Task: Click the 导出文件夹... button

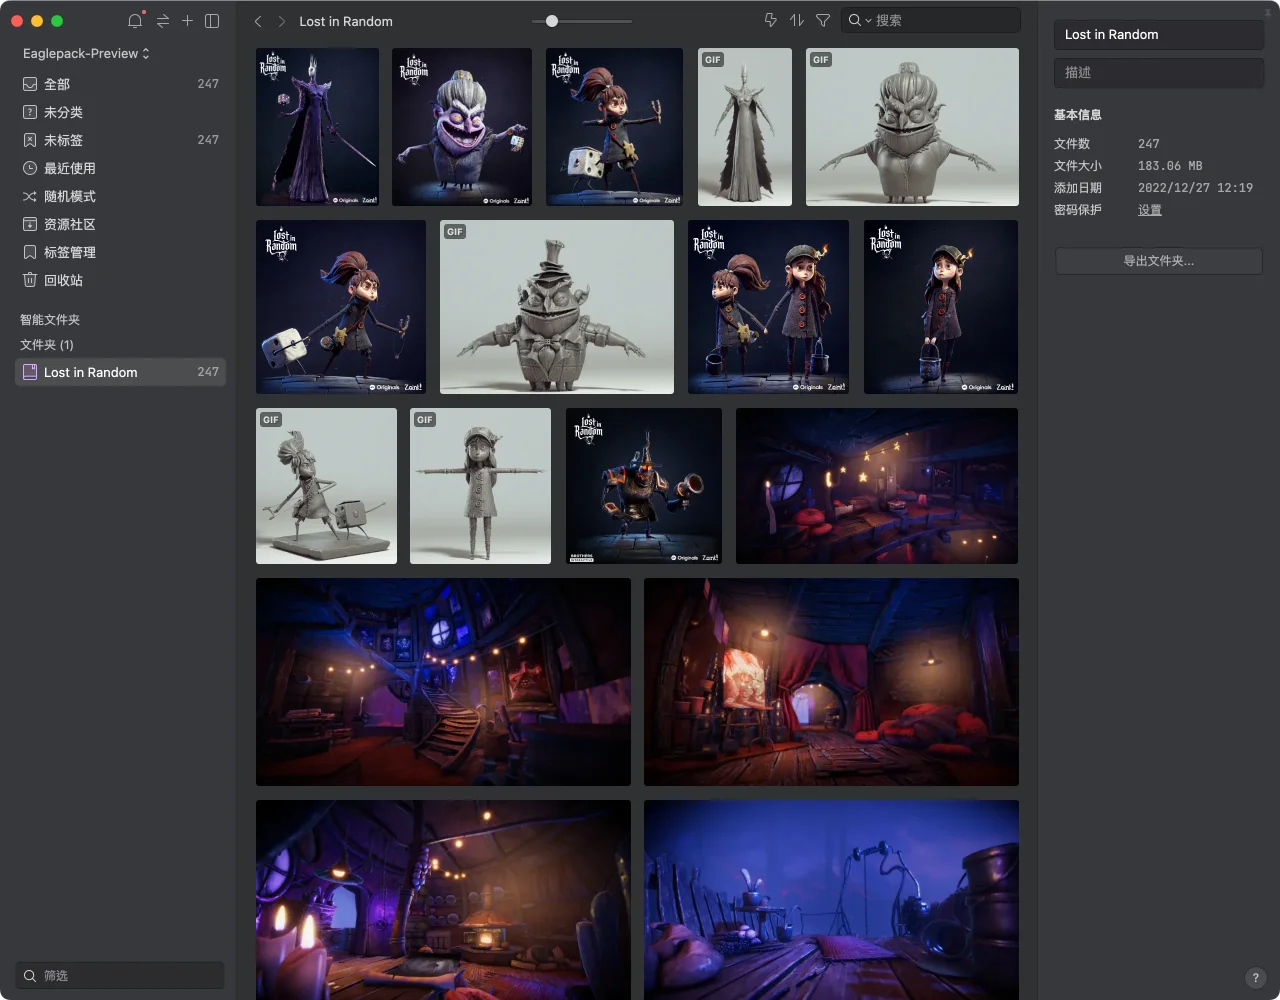Action: [1158, 261]
